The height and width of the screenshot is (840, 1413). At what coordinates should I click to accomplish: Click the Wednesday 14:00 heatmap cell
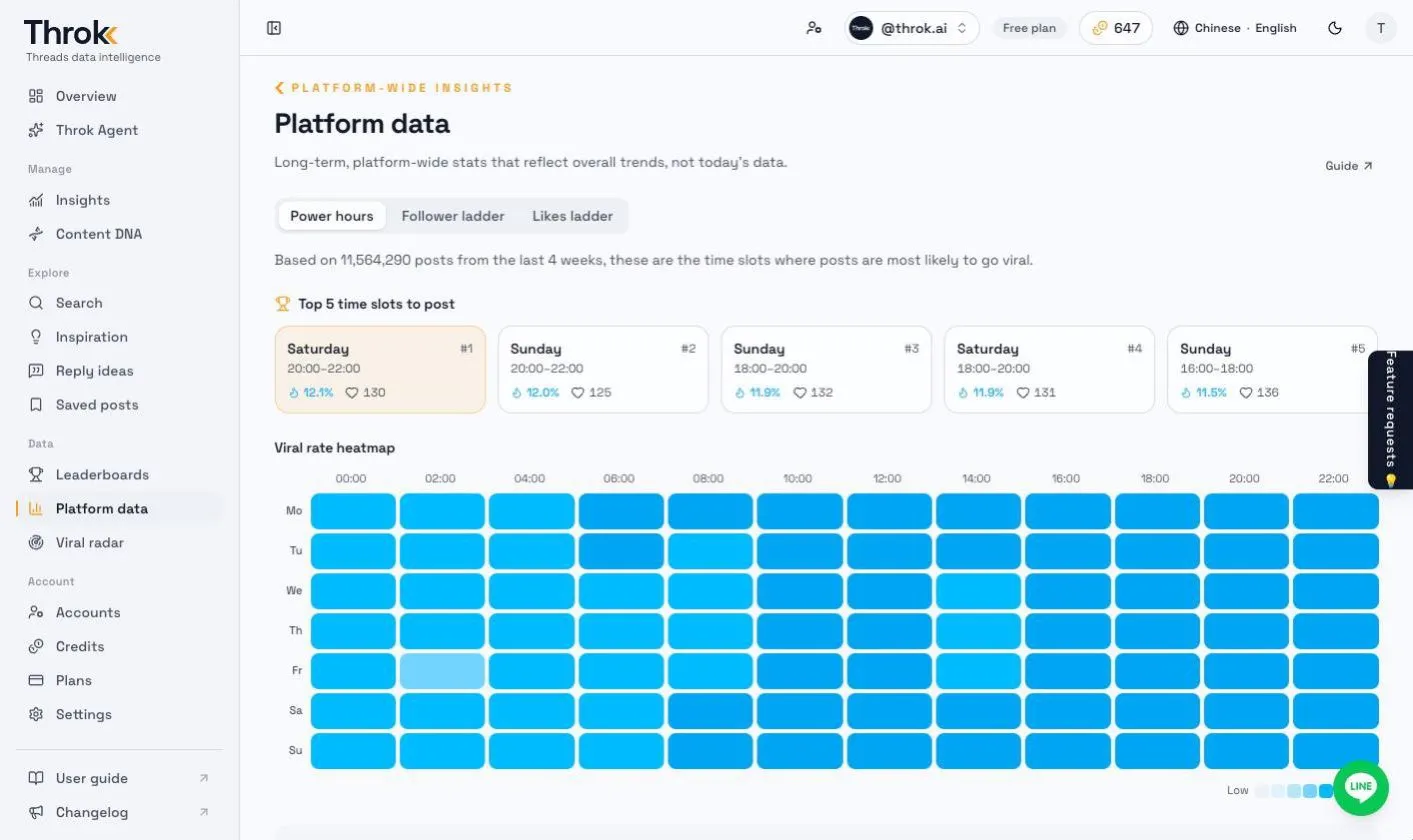coord(978,591)
